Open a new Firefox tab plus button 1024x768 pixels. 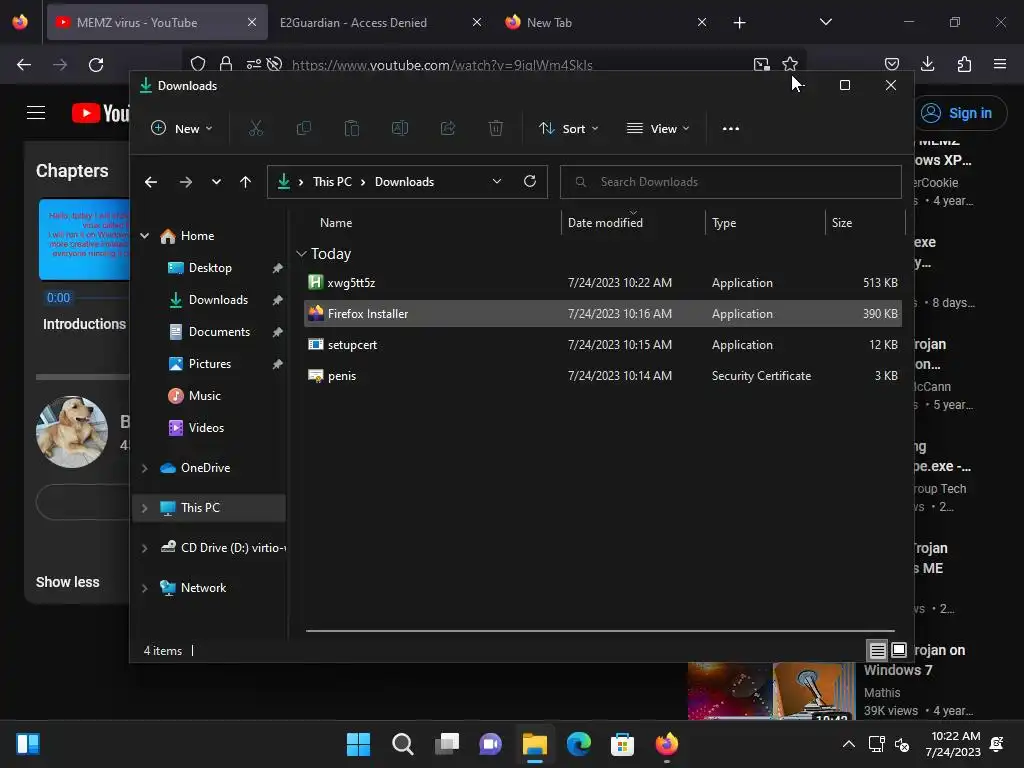pos(739,23)
